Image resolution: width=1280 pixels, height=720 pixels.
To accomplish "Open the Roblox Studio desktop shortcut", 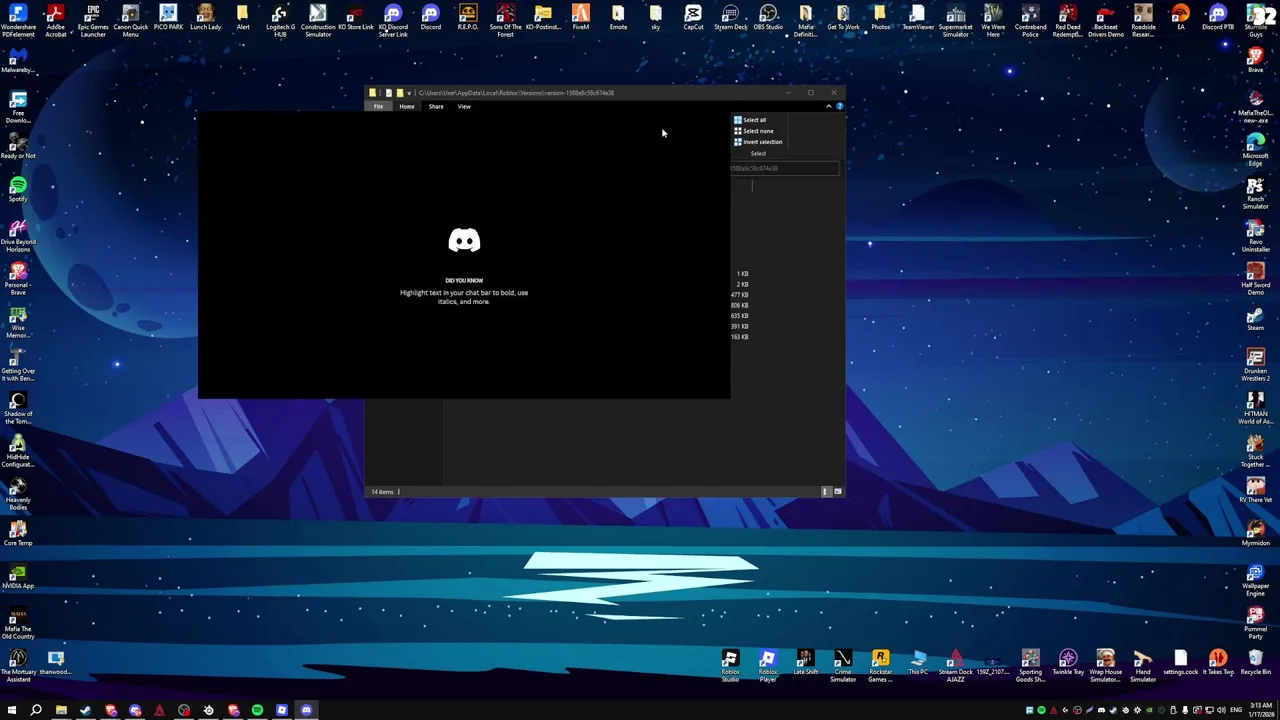I will [x=730, y=665].
